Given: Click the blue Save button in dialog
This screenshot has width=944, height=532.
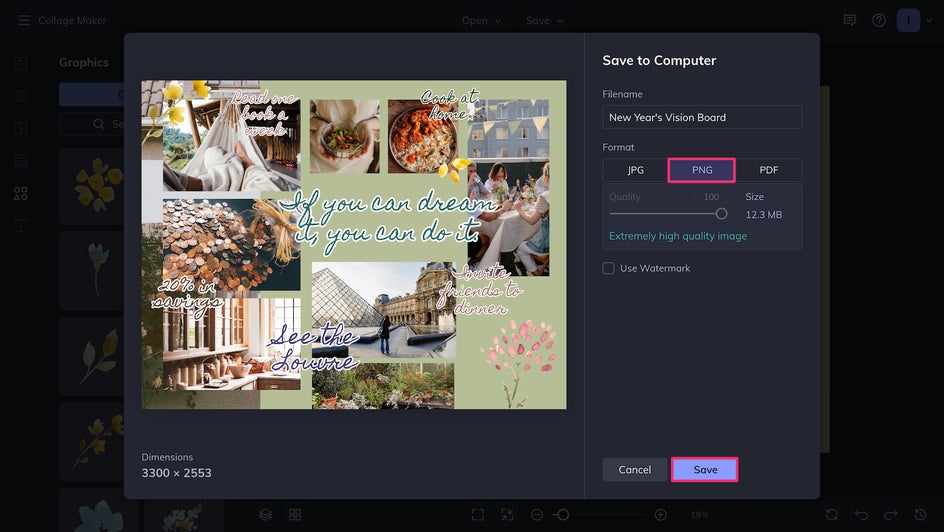Looking at the screenshot, I should click(x=705, y=469).
